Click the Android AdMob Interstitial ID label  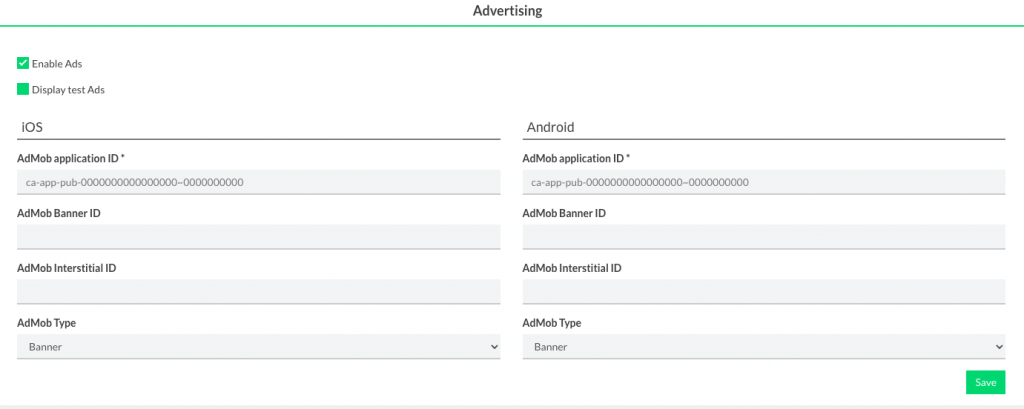click(x=572, y=268)
